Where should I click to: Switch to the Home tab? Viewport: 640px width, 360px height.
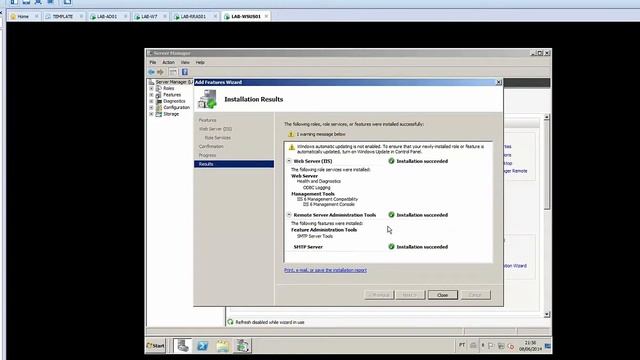(x=23, y=16)
